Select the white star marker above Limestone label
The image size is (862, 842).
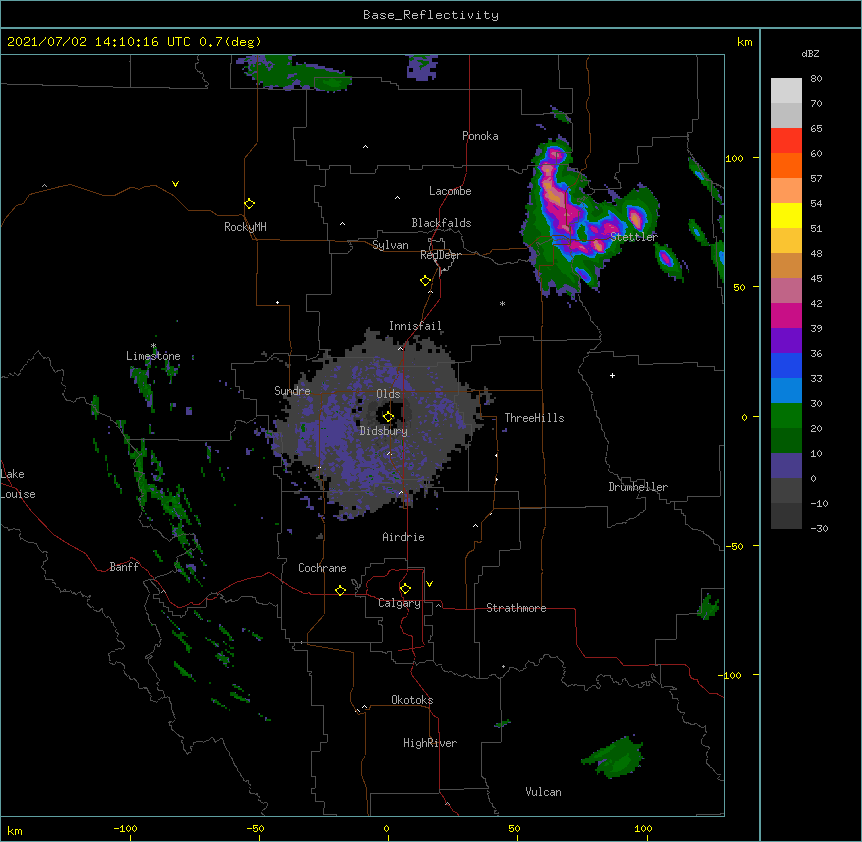[154, 346]
